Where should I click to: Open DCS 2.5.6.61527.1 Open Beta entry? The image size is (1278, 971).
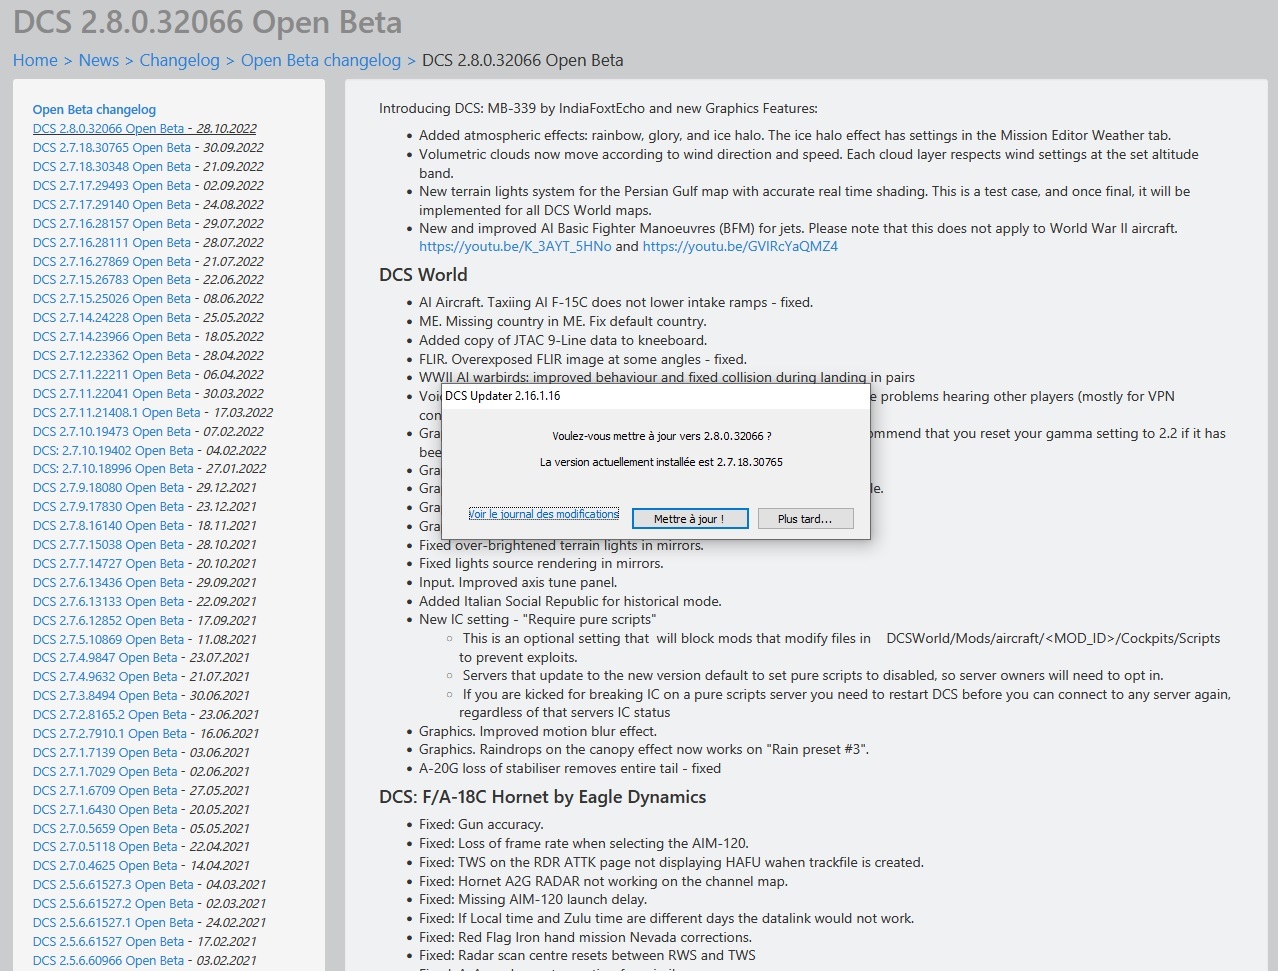113,922
